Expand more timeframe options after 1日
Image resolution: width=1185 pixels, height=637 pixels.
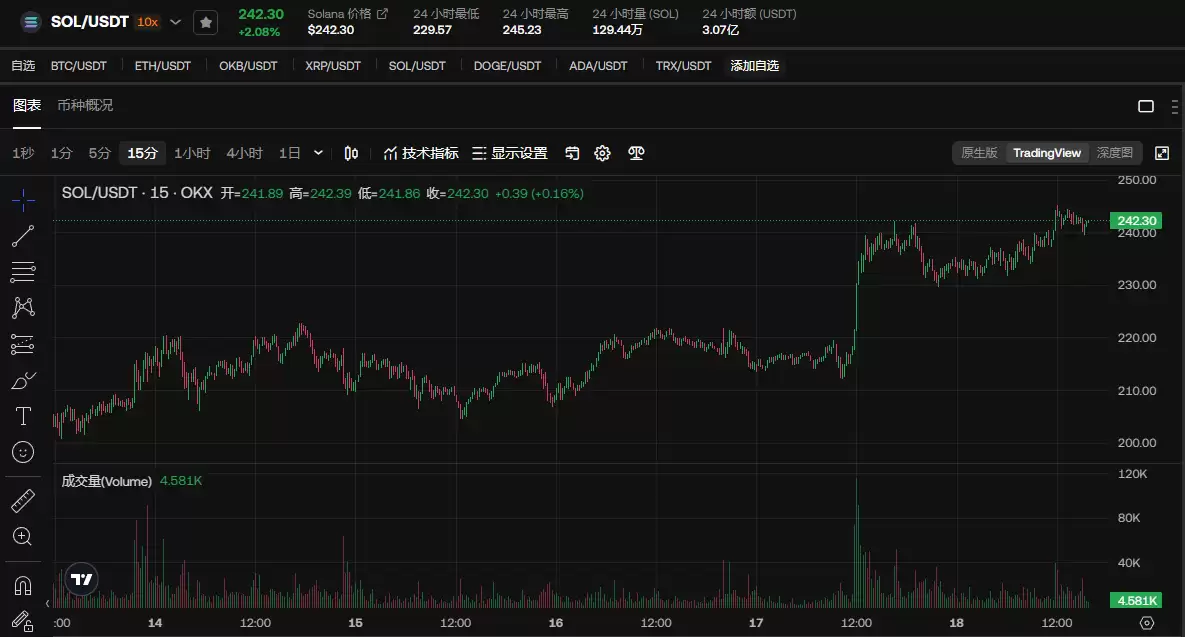pos(318,153)
